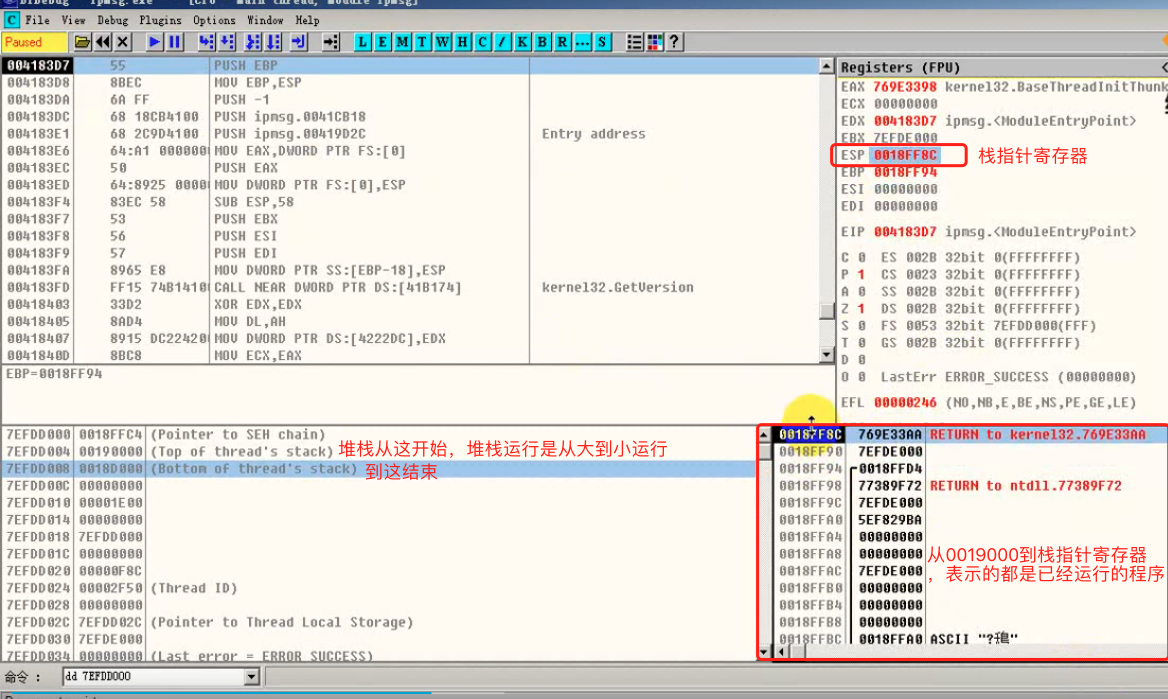Viewport: 1168px width, 699px height.
Task: Click the Step into toolbar icon
Action: tap(206, 42)
